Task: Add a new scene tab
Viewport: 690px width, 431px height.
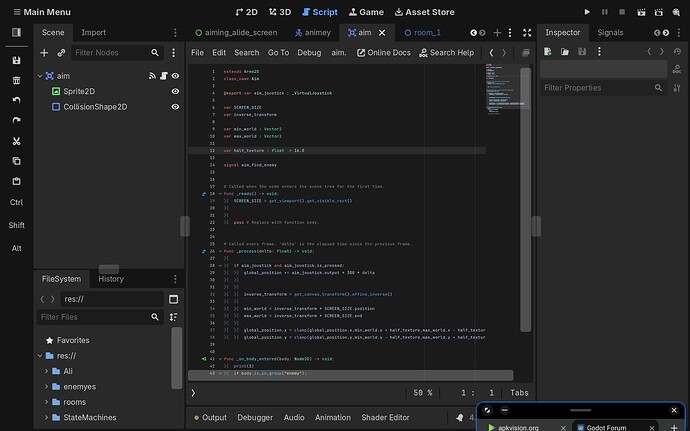Action: (x=497, y=33)
